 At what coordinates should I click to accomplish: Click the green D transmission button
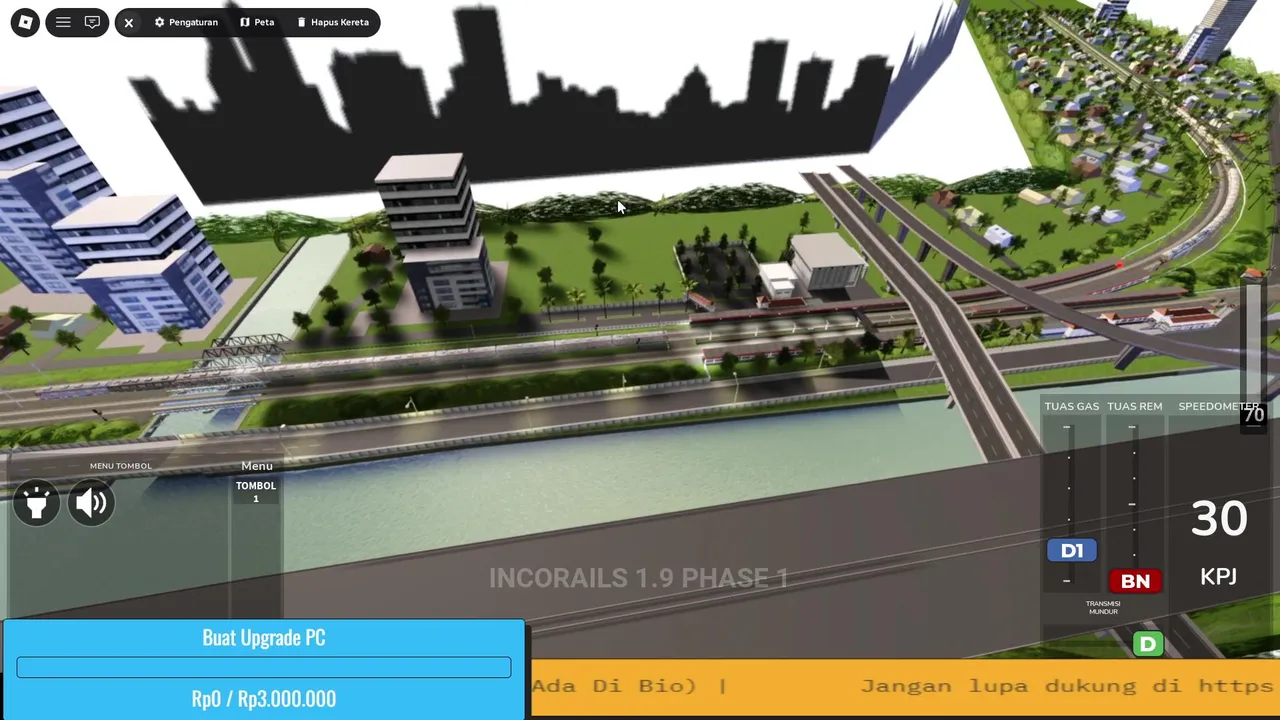click(x=1148, y=645)
